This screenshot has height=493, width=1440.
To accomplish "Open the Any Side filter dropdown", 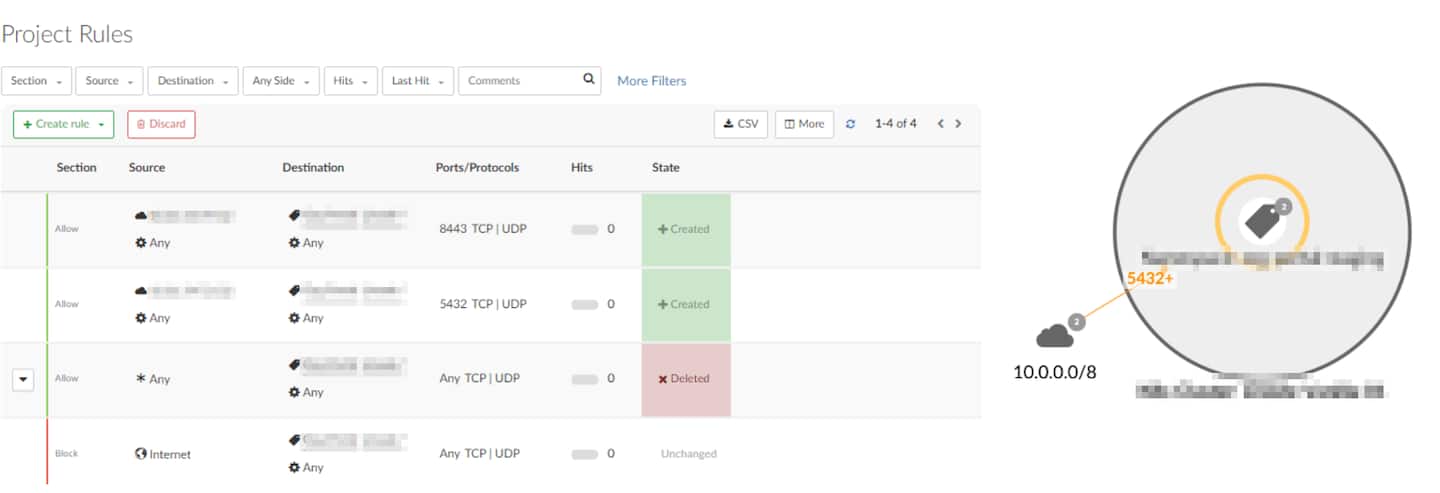I will point(280,81).
